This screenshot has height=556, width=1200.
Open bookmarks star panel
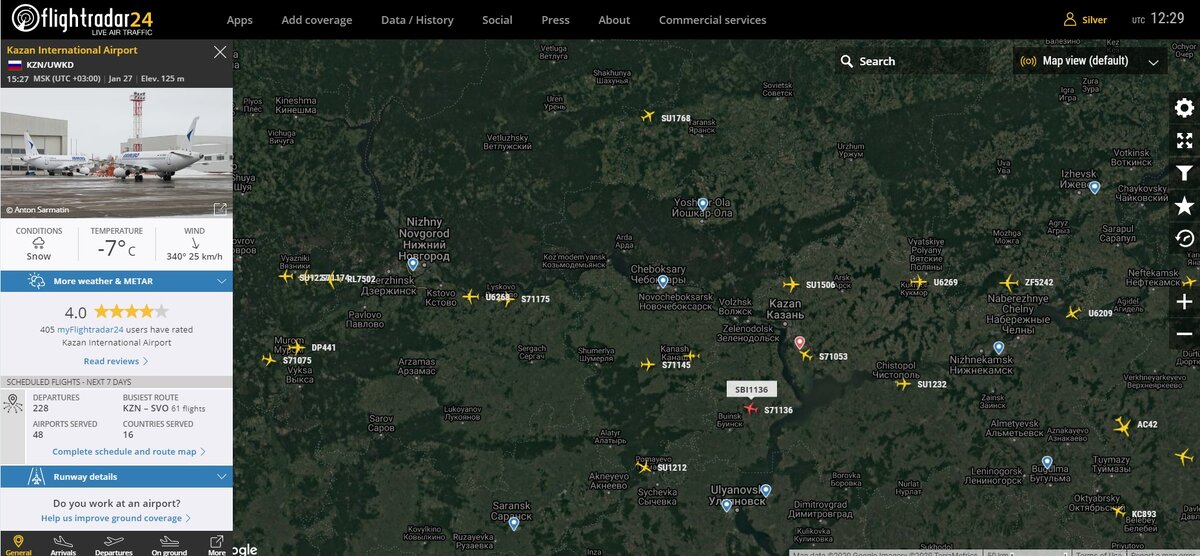(1184, 206)
